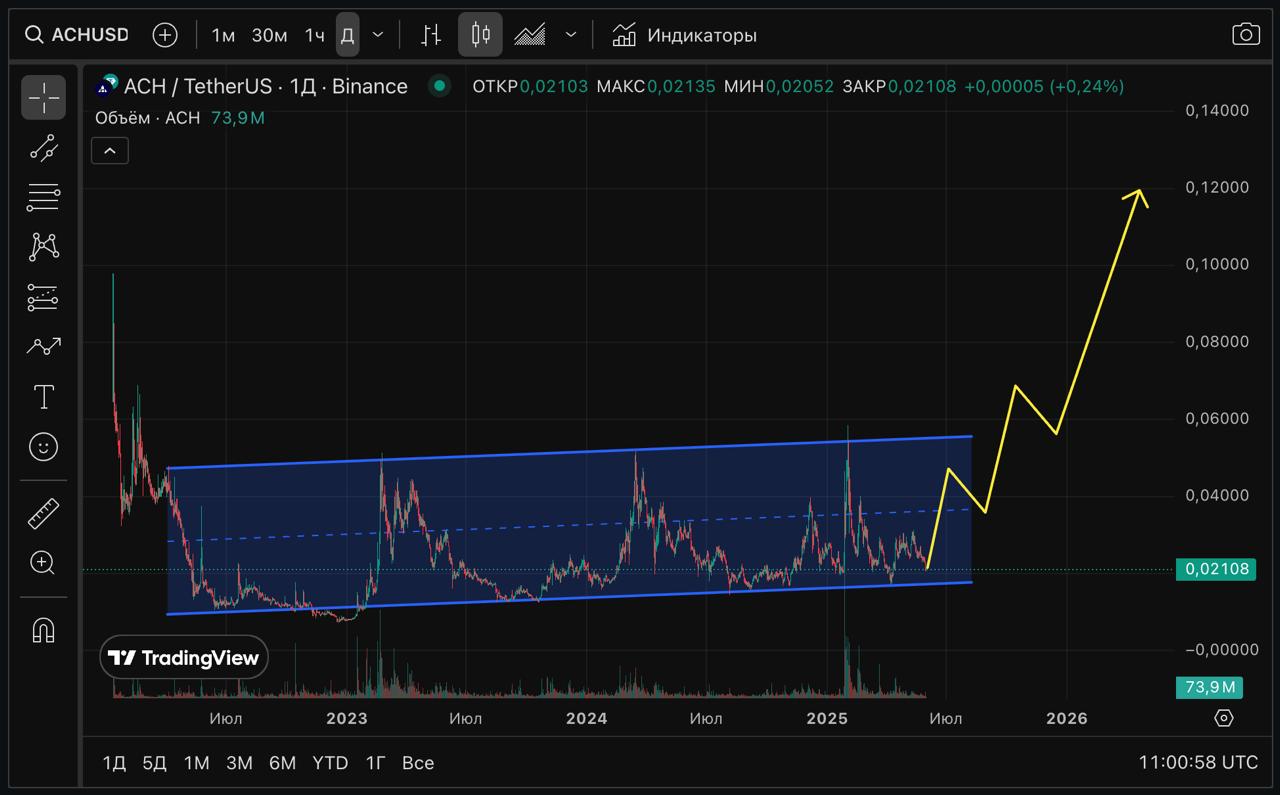Image resolution: width=1280 pixels, height=795 pixels.
Task: Expand the timeframe dropdown arrow
Action: coord(378,35)
